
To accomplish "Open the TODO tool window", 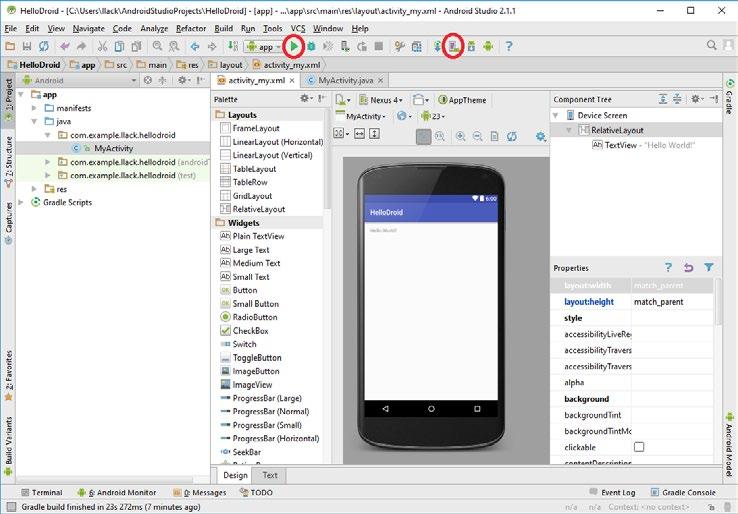I will pos(257,492).
